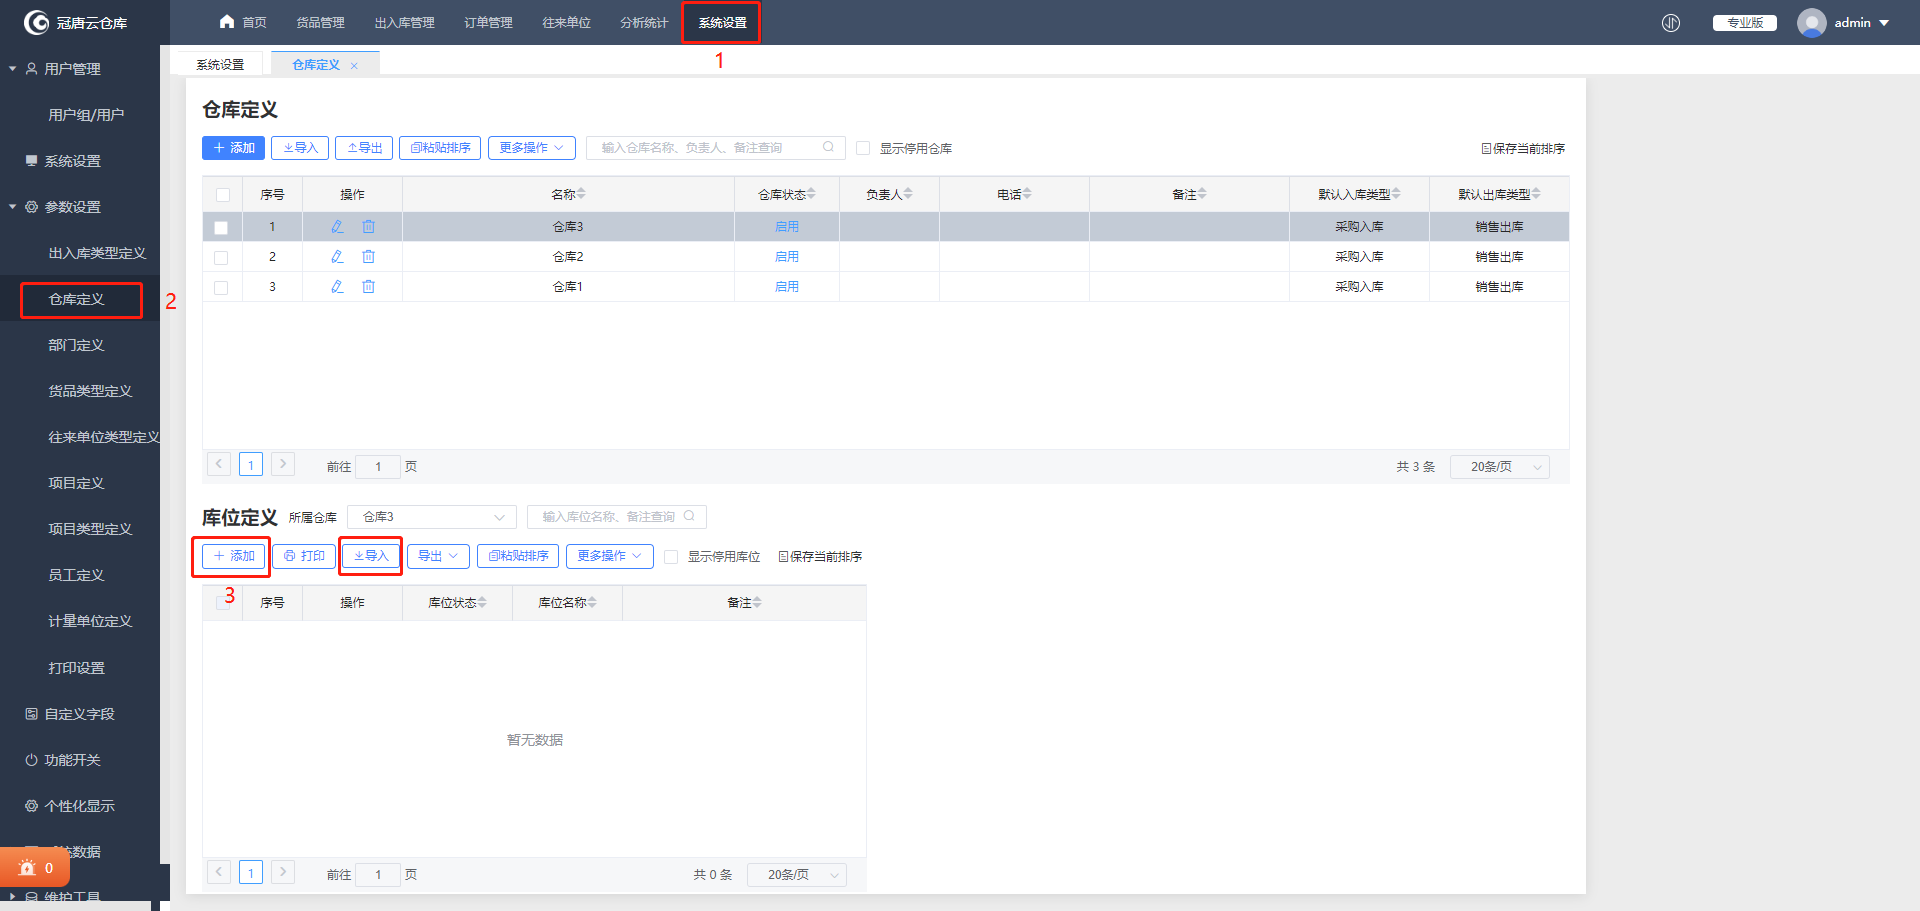Click search icon in warehouse search box
This screenshot has height=911, width=1920.
[828, 147]
